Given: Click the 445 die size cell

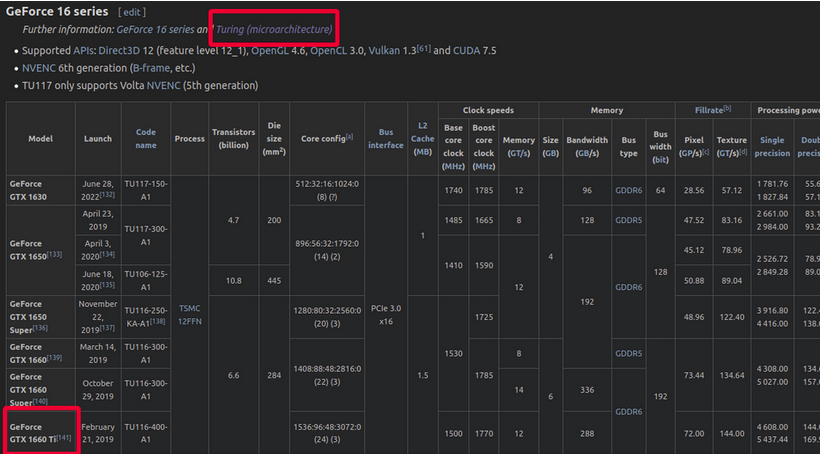Looking at the screenshot, I should pos(274,280).
